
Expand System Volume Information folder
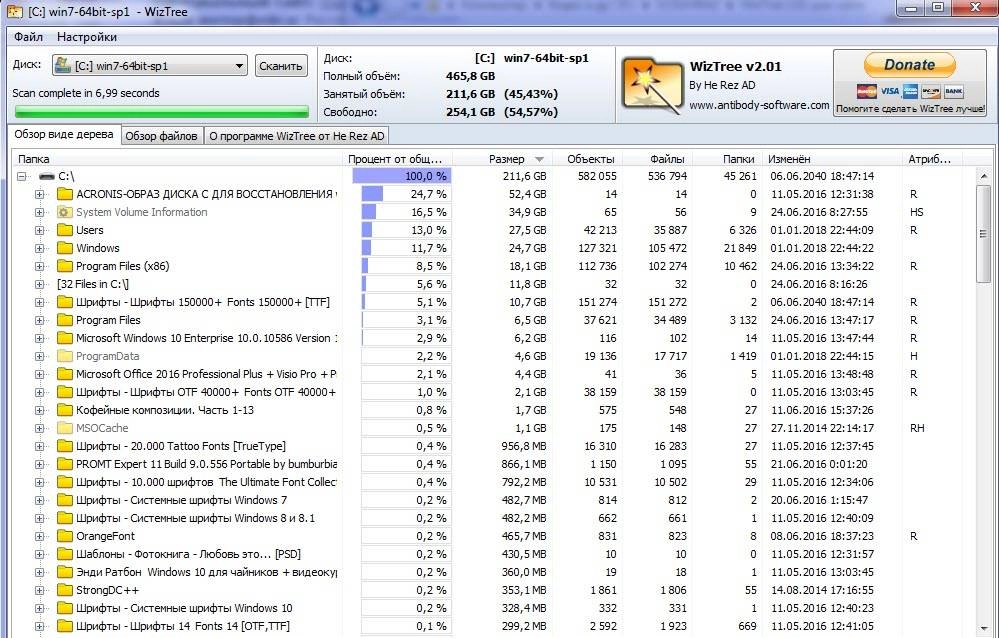click(40, 212)
